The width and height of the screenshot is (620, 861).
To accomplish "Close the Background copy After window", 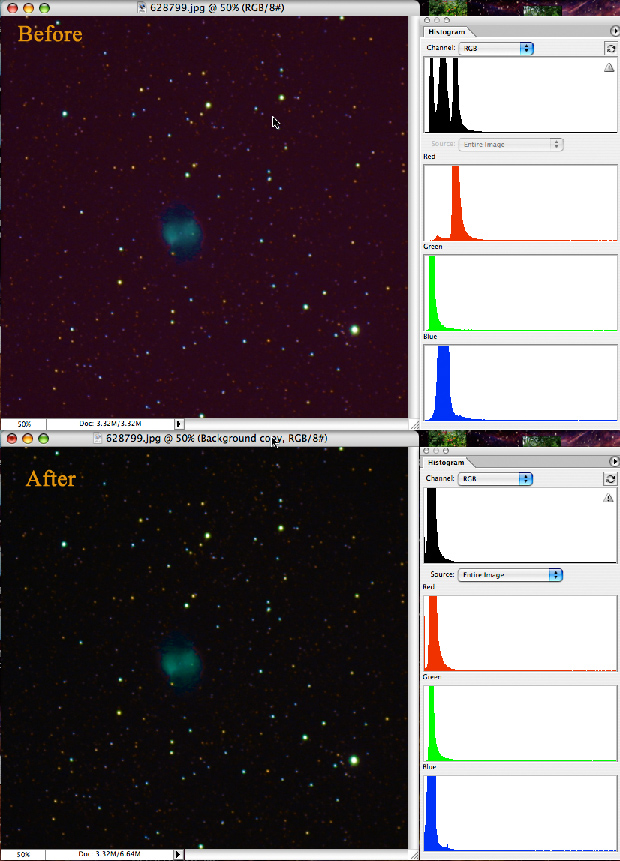I will tap(12, 438).
